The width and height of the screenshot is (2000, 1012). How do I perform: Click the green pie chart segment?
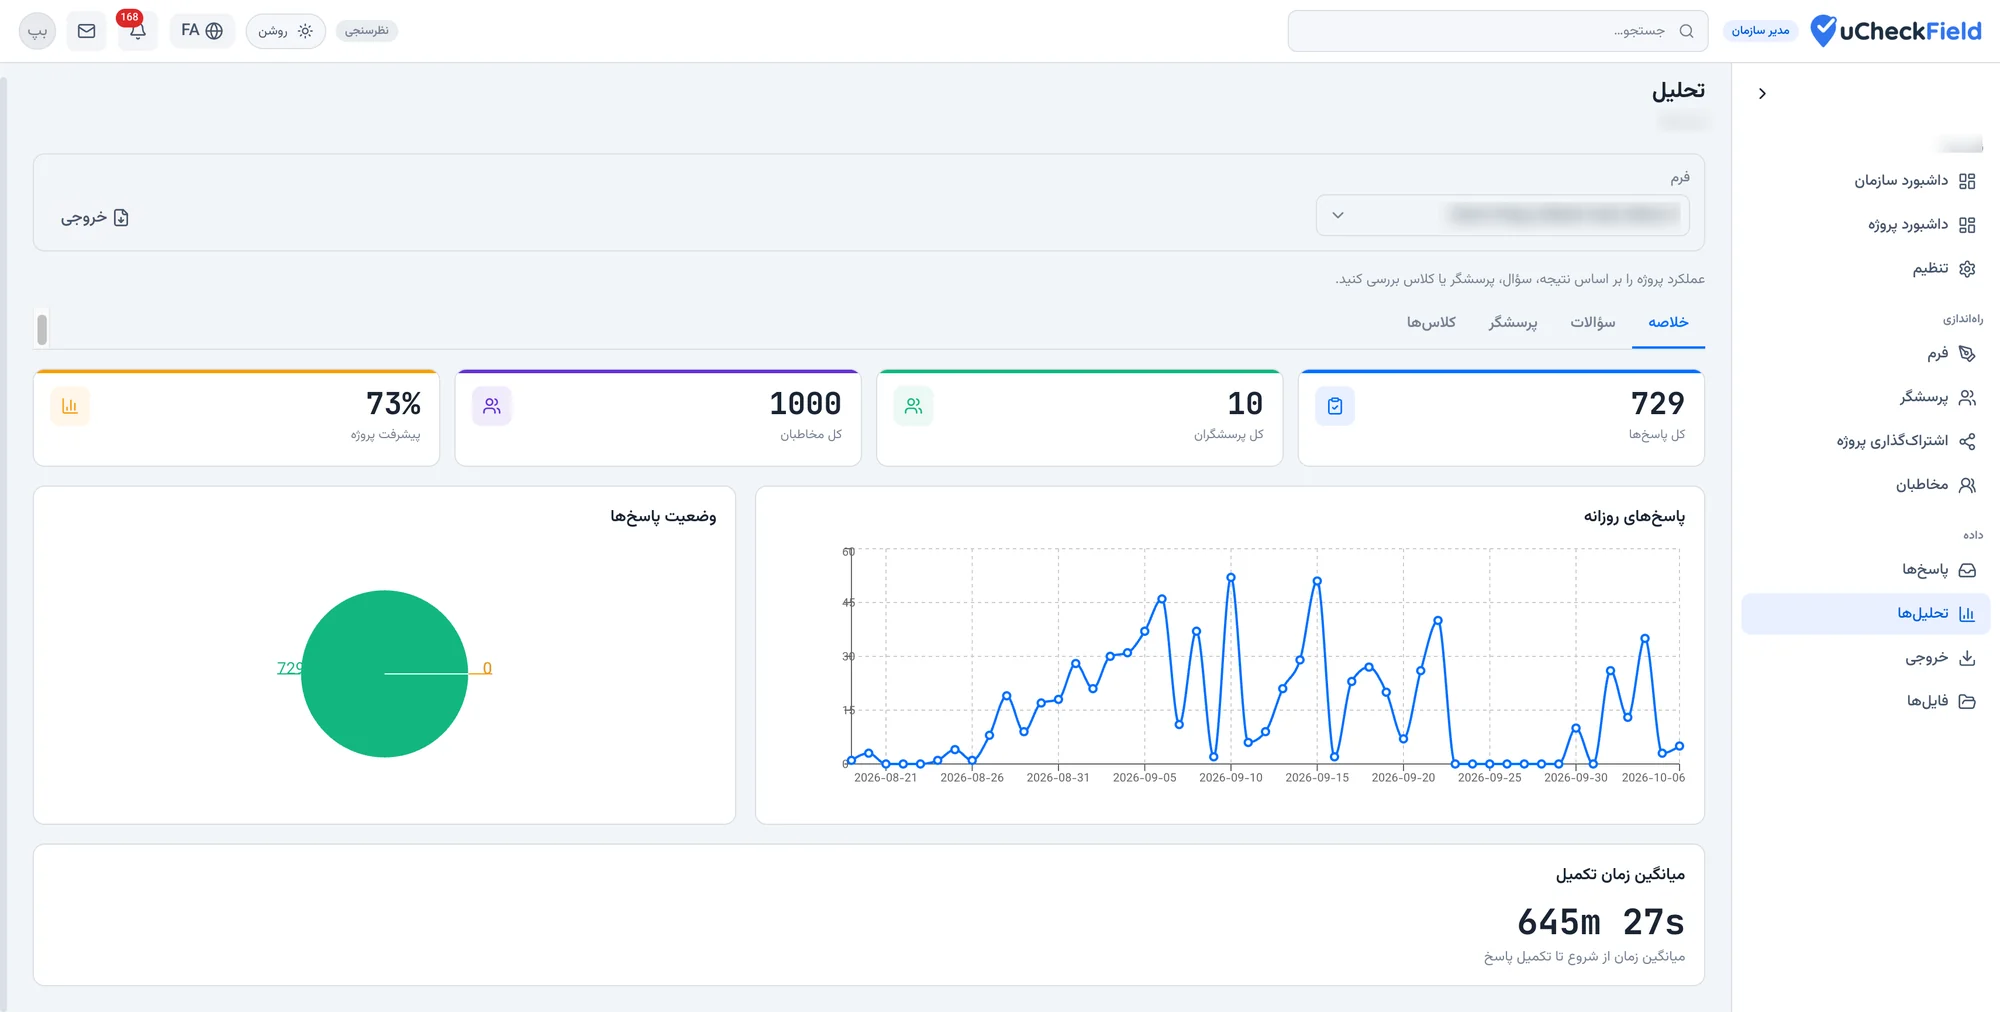384,674
